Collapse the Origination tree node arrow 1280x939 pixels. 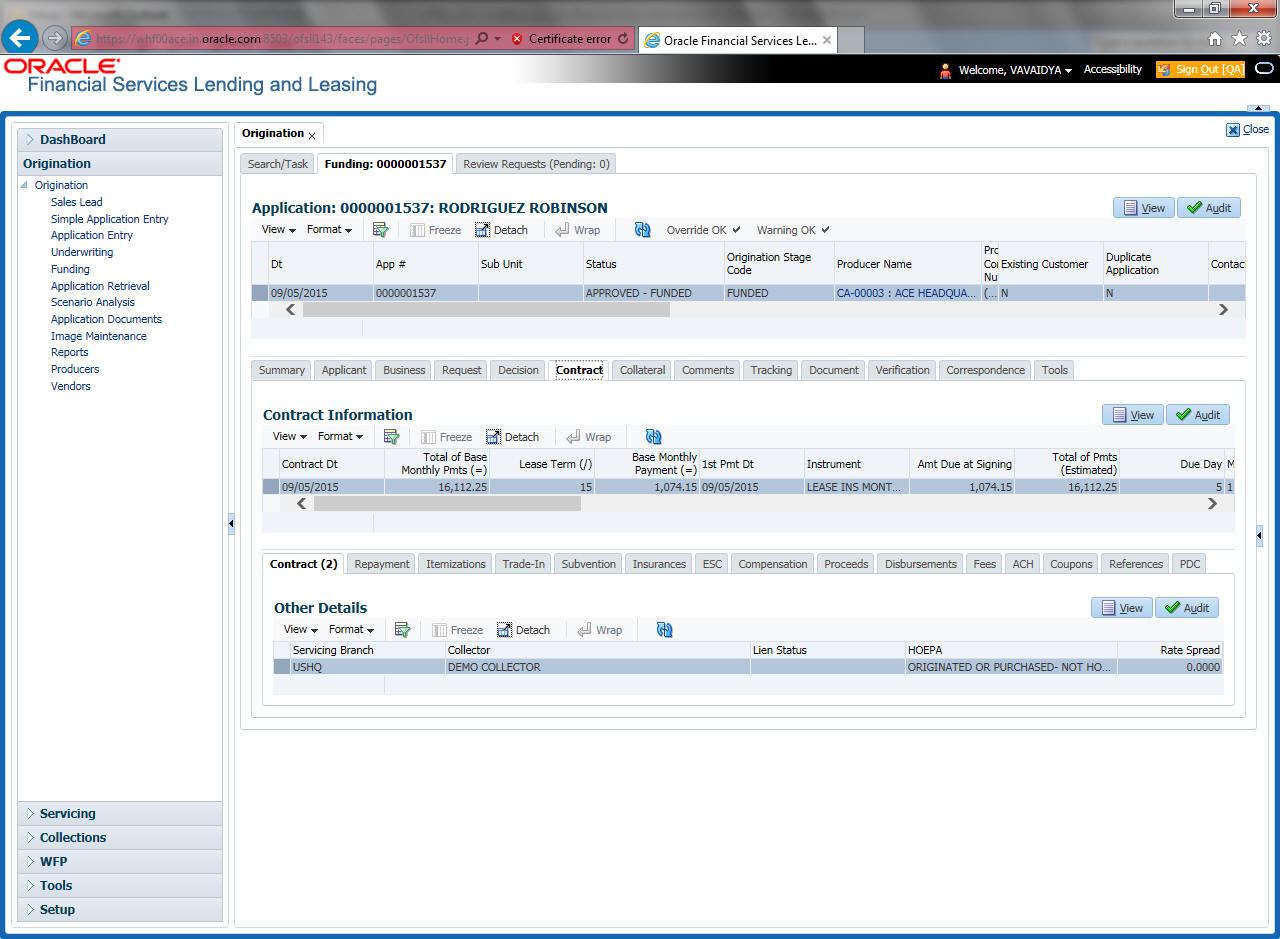(25, 185)
